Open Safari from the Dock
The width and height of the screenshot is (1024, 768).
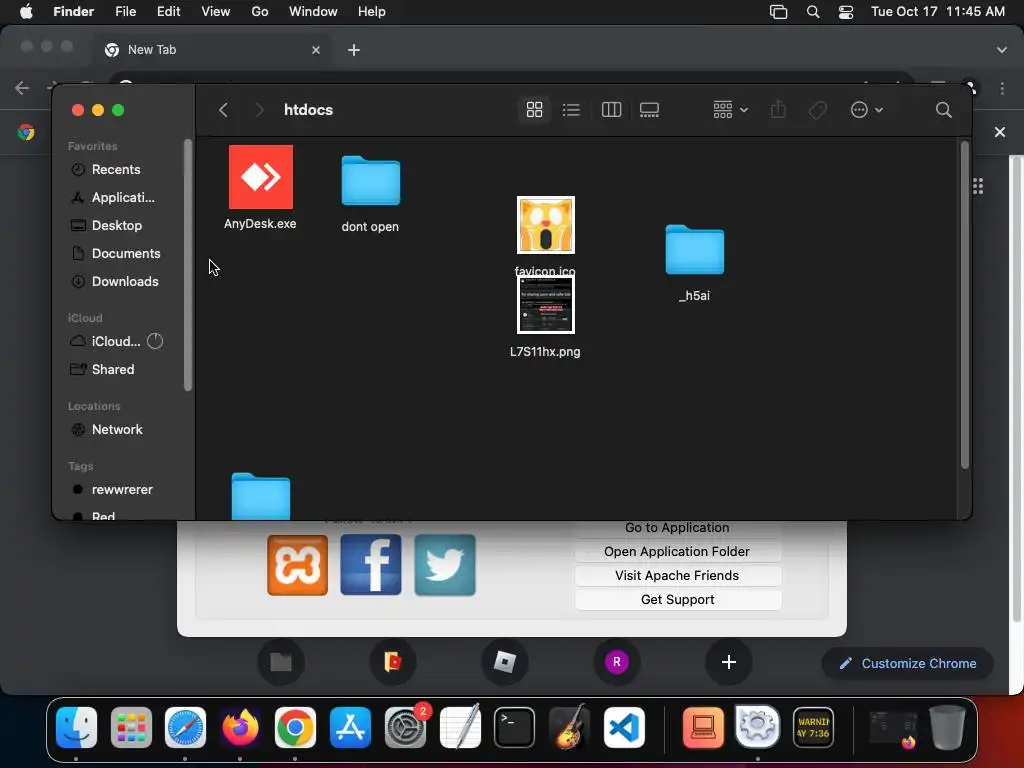tap(185, 727)
